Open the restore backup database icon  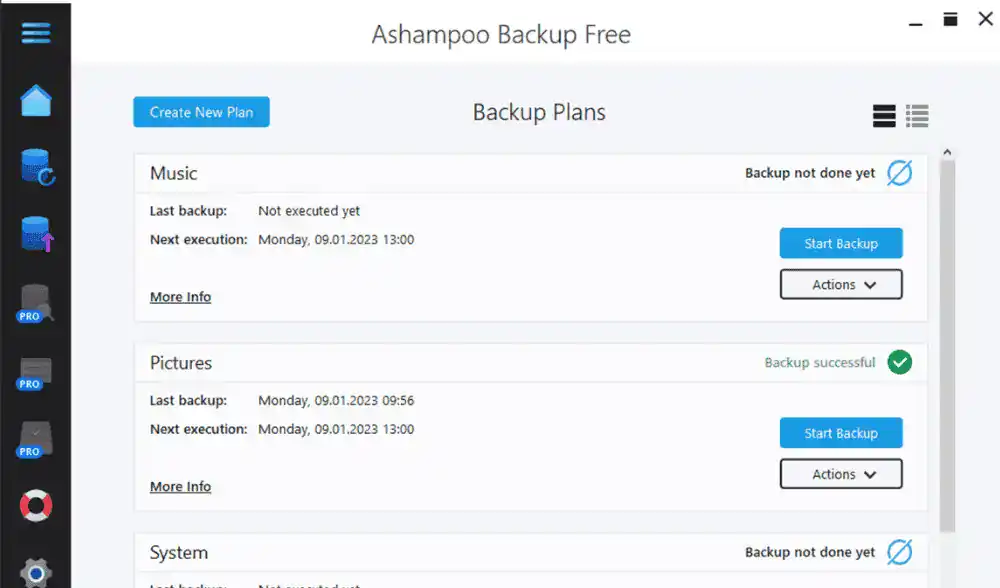[x=37, y=167]
